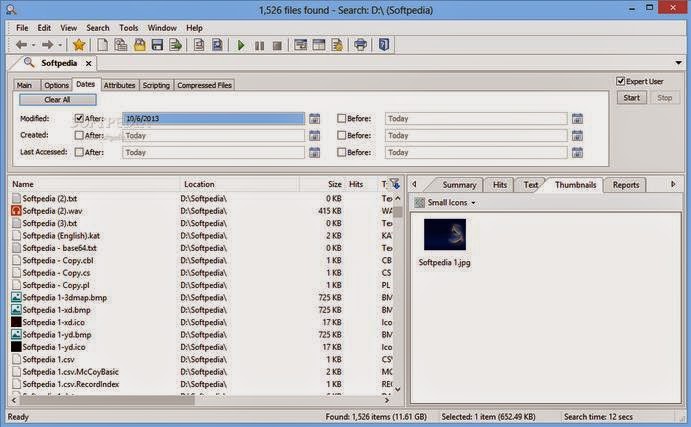Enable the Created Before checkbox
The height and width of the screenshot is (427, 691).
click(341, 135)
